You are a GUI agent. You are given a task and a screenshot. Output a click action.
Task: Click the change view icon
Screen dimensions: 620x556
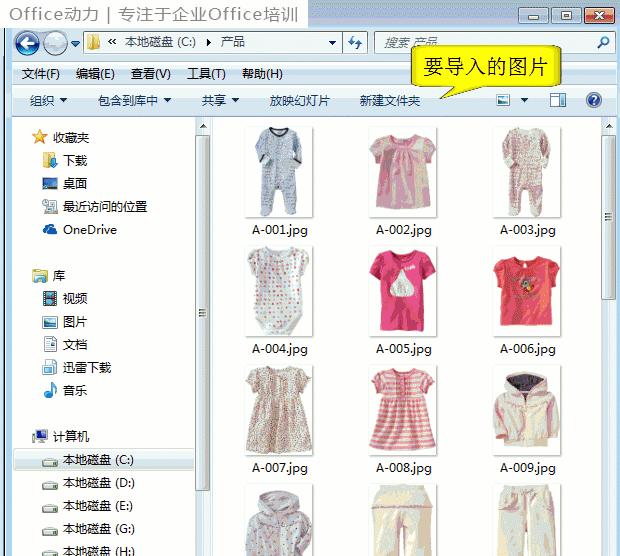click(x=503, y=100)
